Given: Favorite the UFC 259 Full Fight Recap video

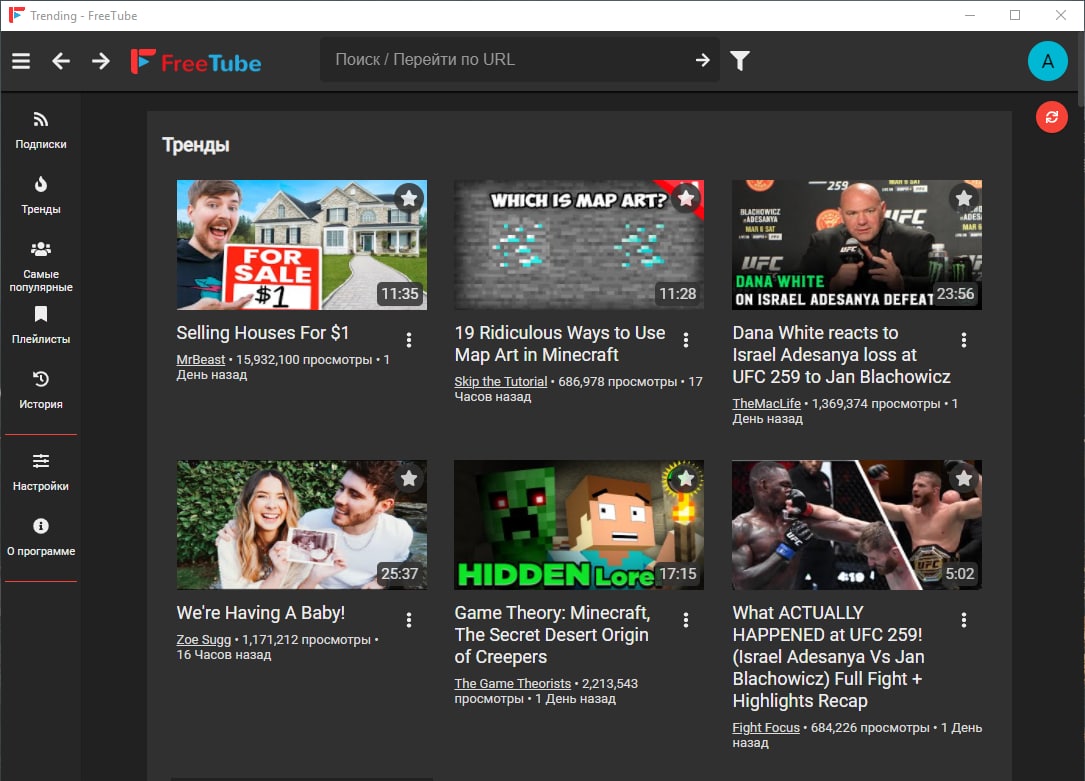Looking at the screenshot, I should [x=964, y=478].
